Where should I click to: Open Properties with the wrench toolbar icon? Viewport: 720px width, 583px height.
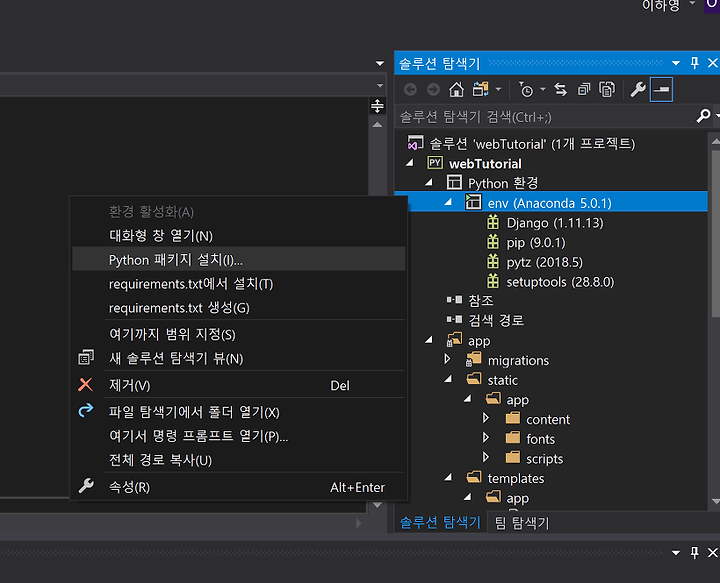pos(638,90)
